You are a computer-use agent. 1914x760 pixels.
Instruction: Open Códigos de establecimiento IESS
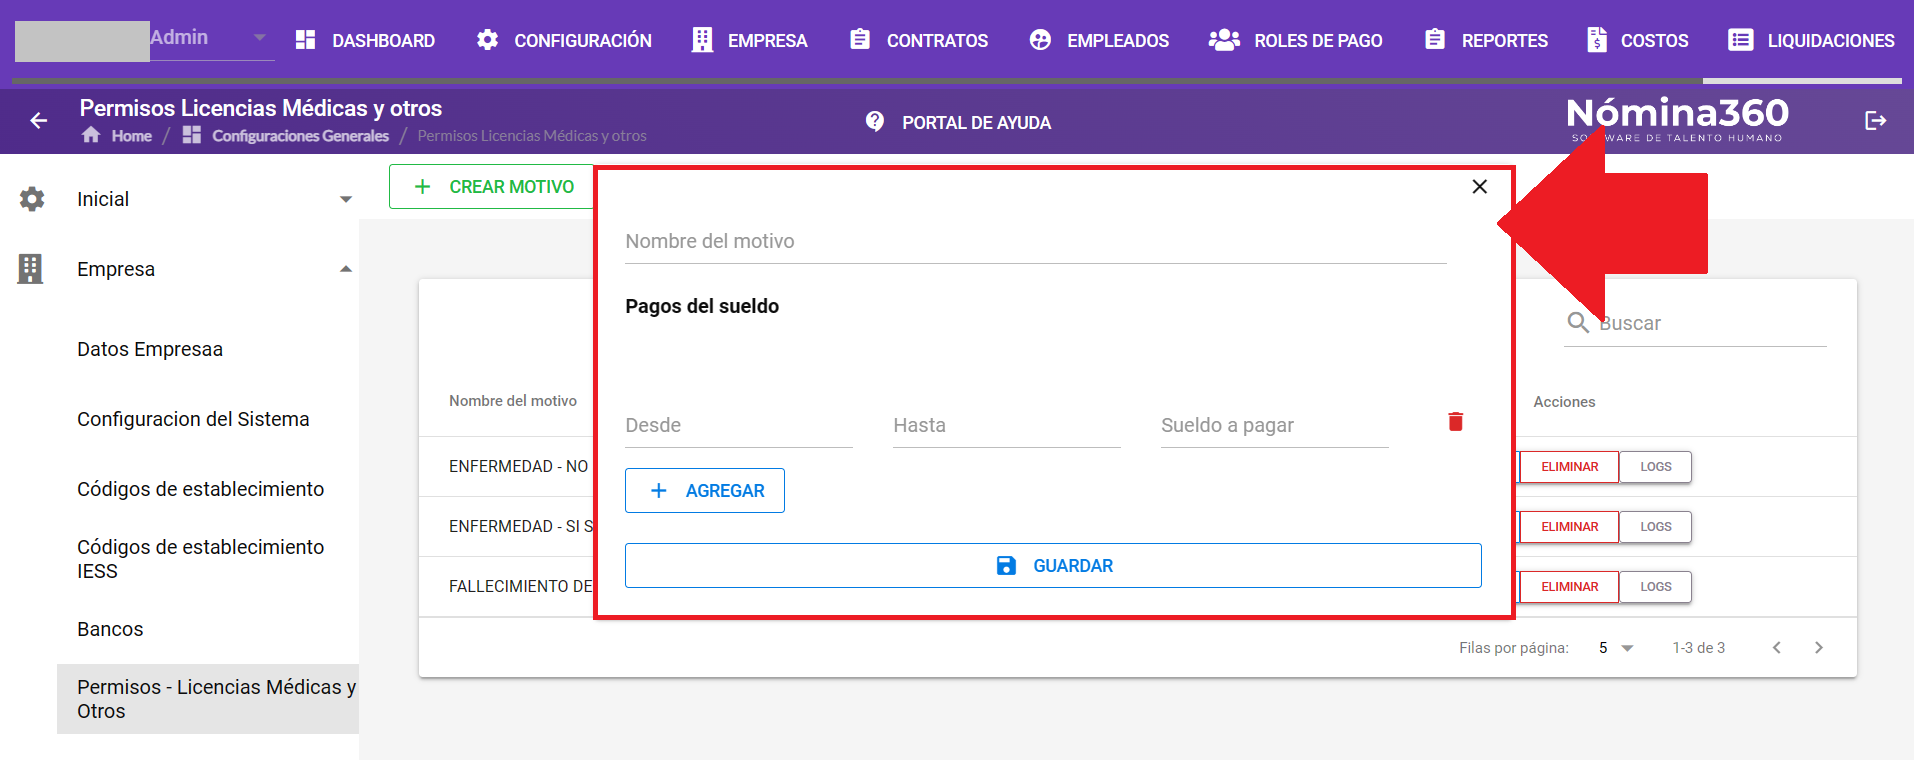point(200,559)
